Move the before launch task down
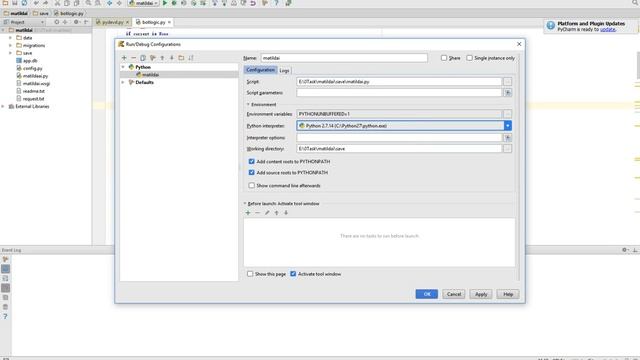Image resolution: width=640 pixels, height=360 pixels. [286, 213]
